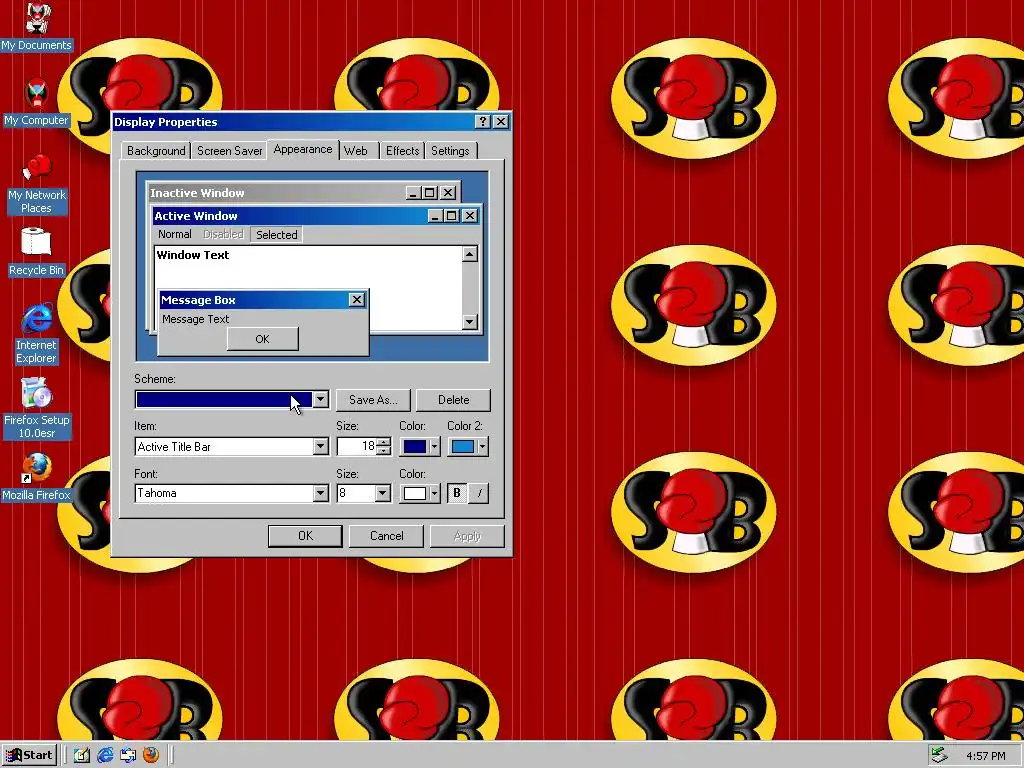Select the Recycle Bin desktop icon
Image resolution: width=1024 pixels, height=768 pixels.
click(37, 251)
